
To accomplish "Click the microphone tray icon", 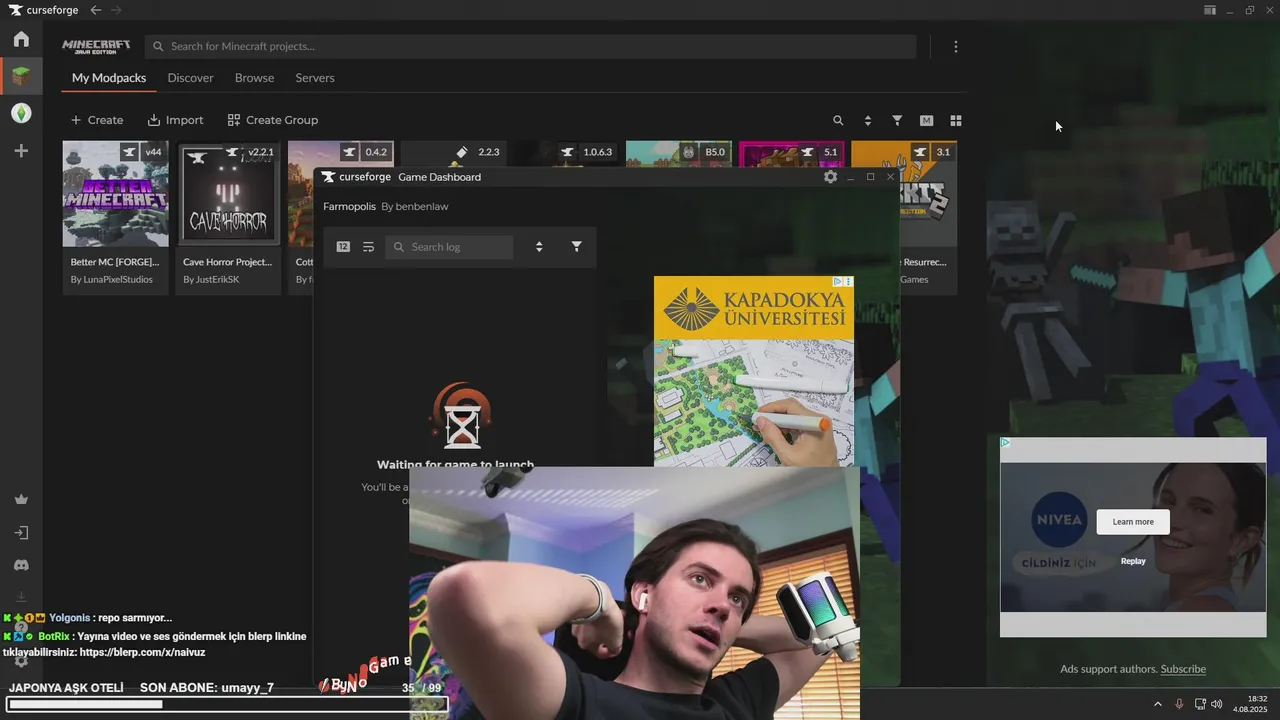I will [x=1179, y=704].
